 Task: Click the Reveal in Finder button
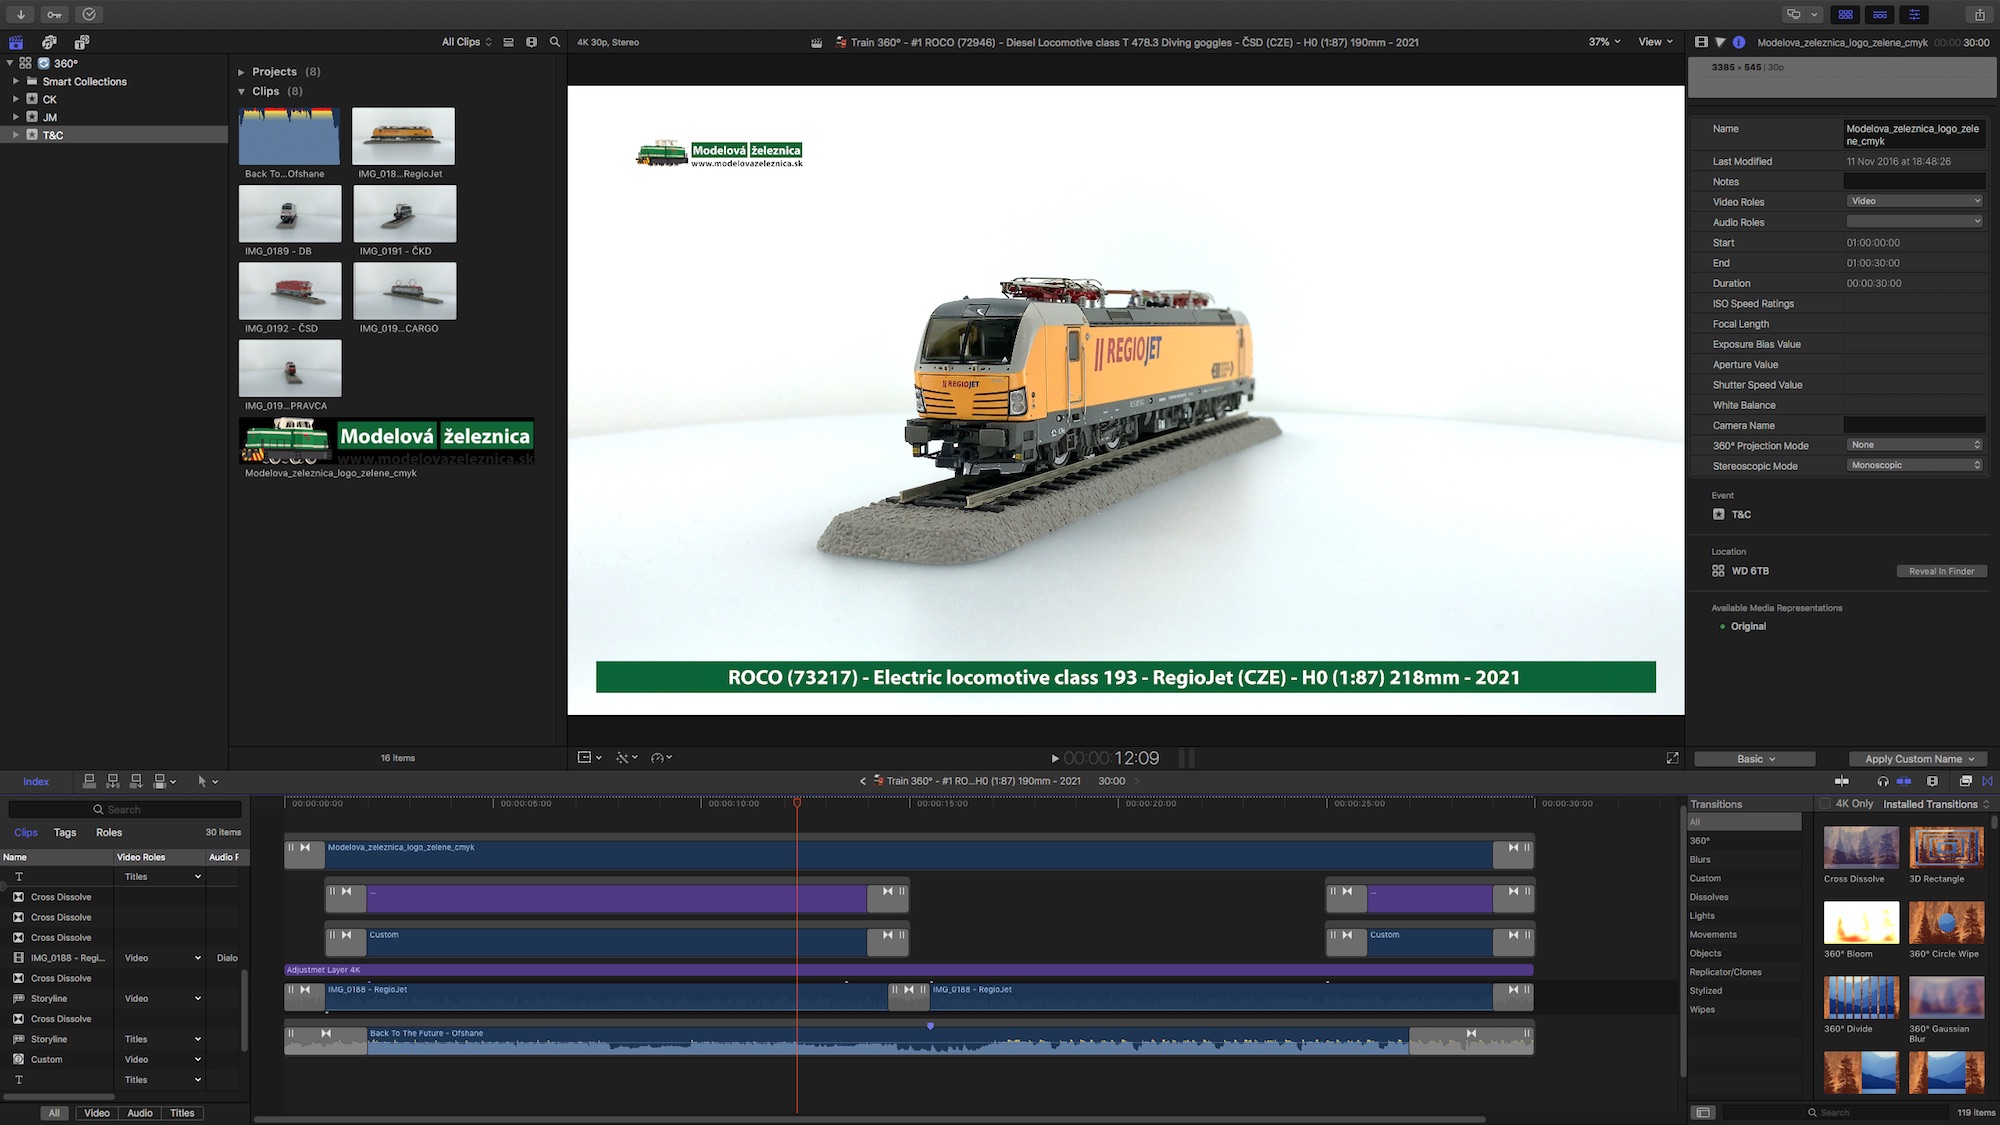1941,571
